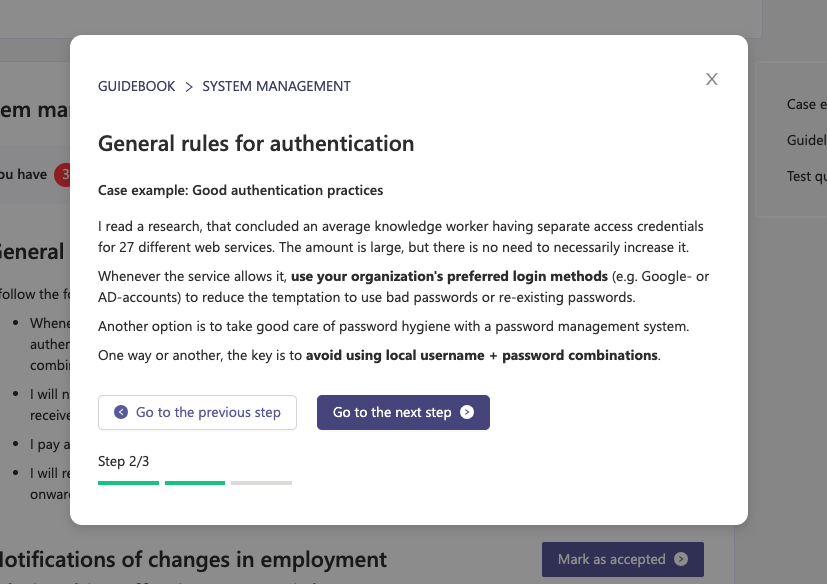Screen dimensions: 827x584
Task: Click the breadcrumb chevron separator
Action: (189, 87)
